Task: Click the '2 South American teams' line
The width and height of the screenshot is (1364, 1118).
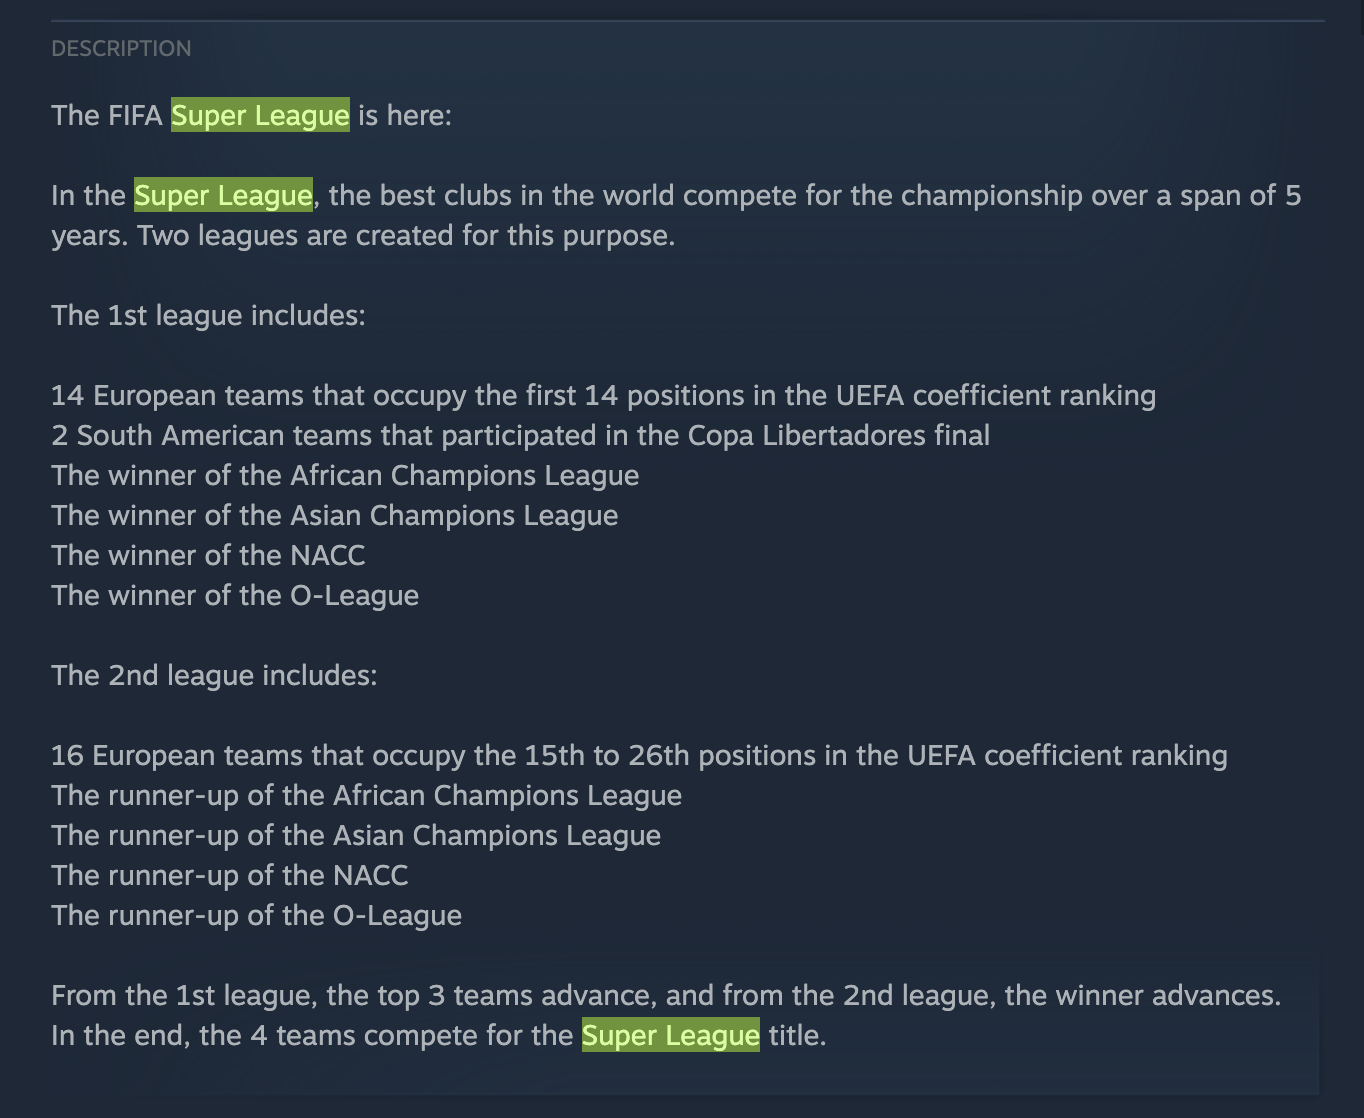Action: [520, 436]
